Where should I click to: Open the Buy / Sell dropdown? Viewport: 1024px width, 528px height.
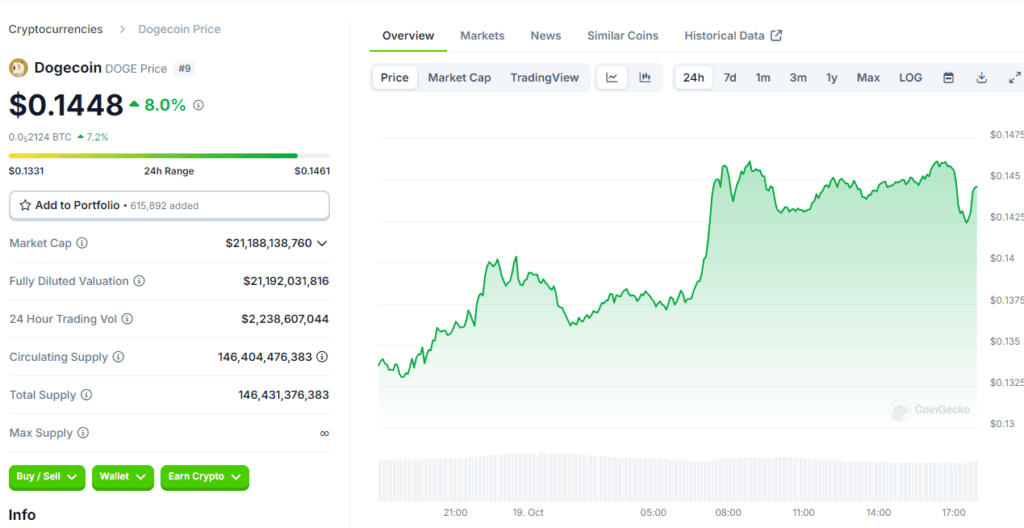[x=47, y=477]
